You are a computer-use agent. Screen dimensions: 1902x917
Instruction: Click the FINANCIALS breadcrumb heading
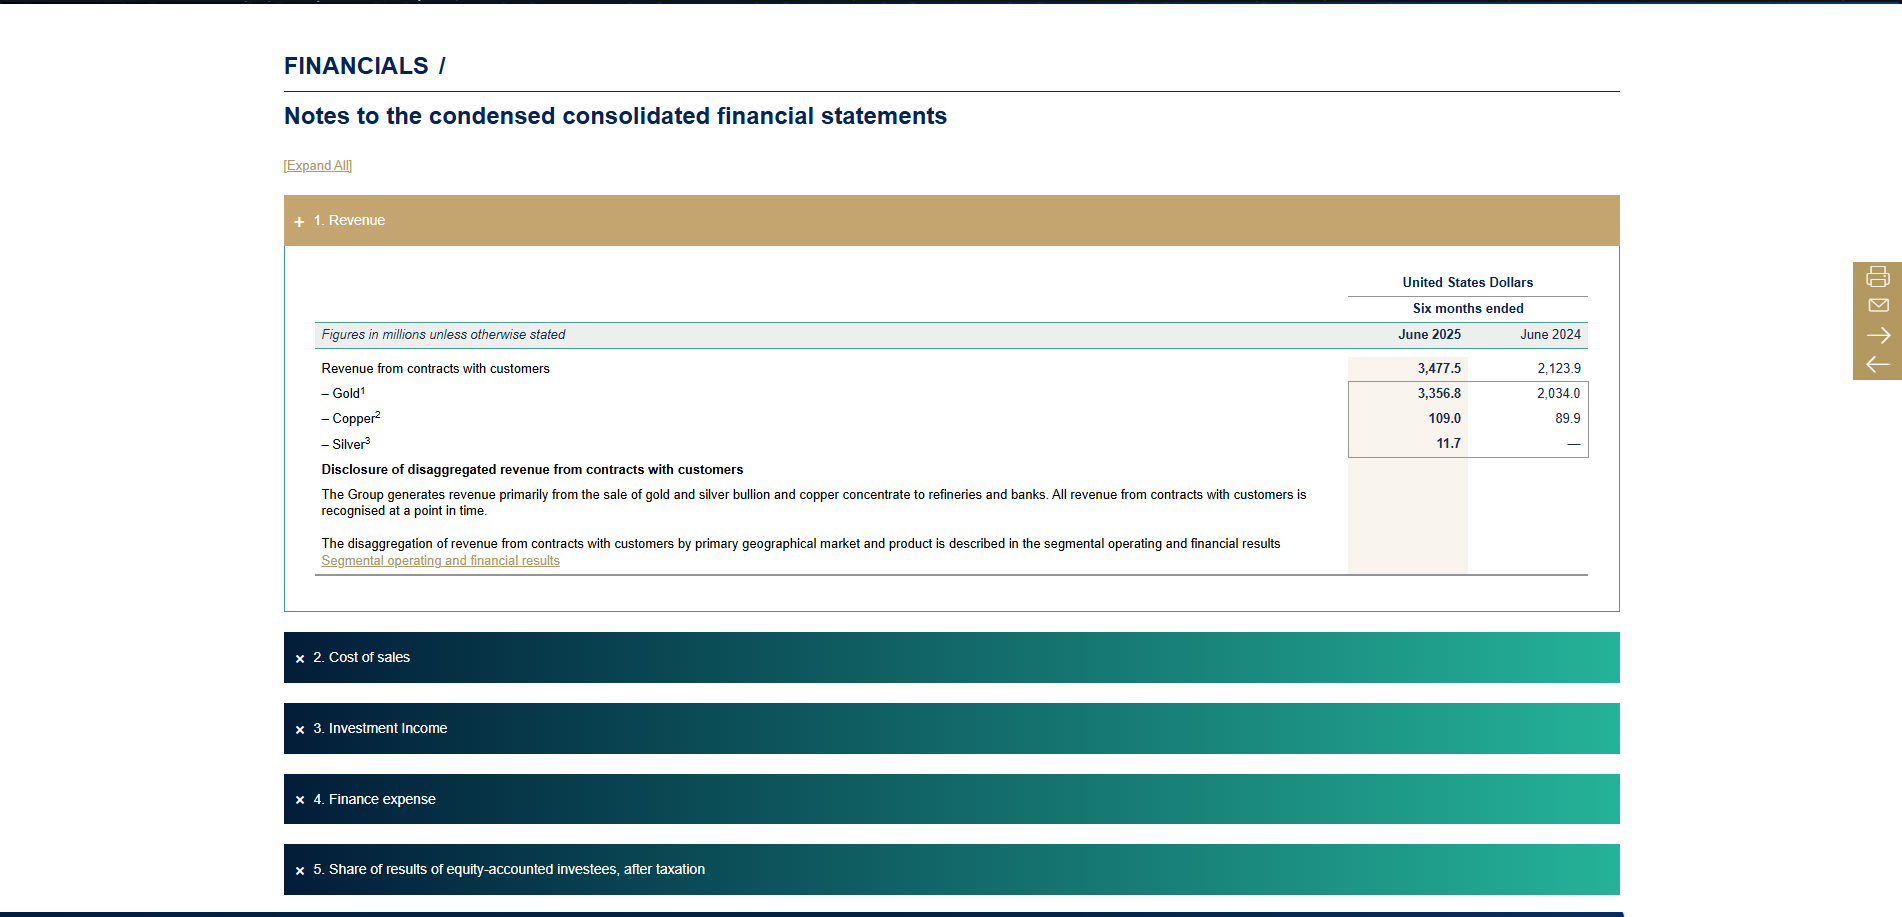[x=356, y=66]
